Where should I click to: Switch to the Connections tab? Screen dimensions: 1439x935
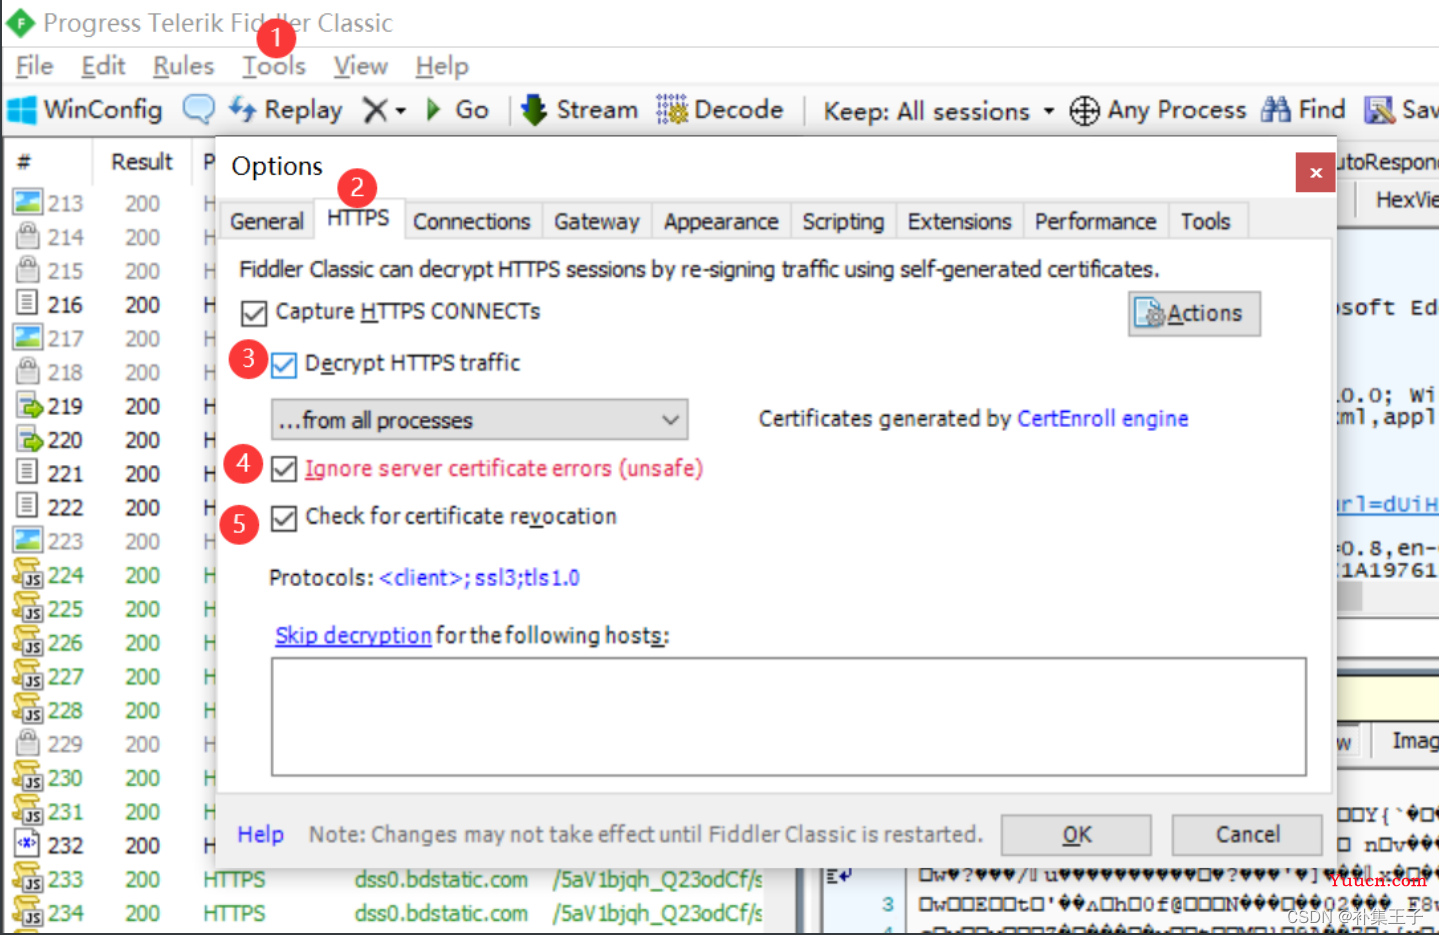(472, 221)
